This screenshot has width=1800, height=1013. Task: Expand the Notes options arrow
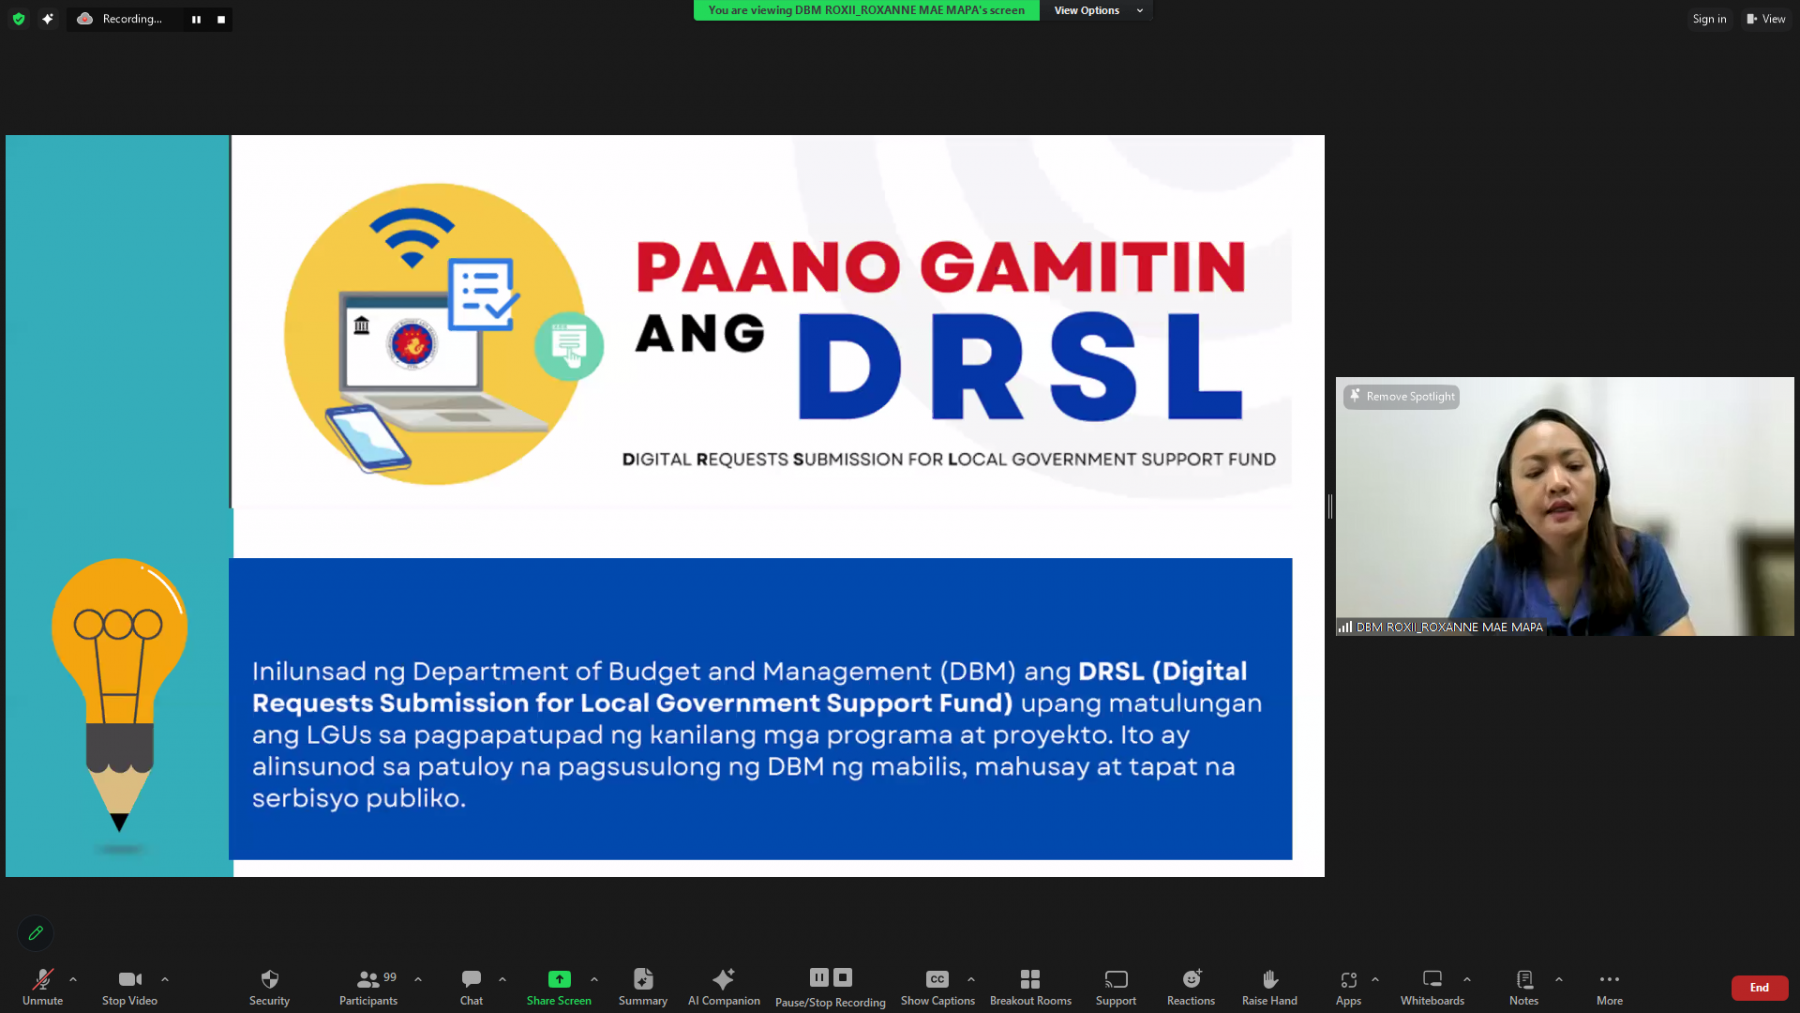[x=1559, y=979]
